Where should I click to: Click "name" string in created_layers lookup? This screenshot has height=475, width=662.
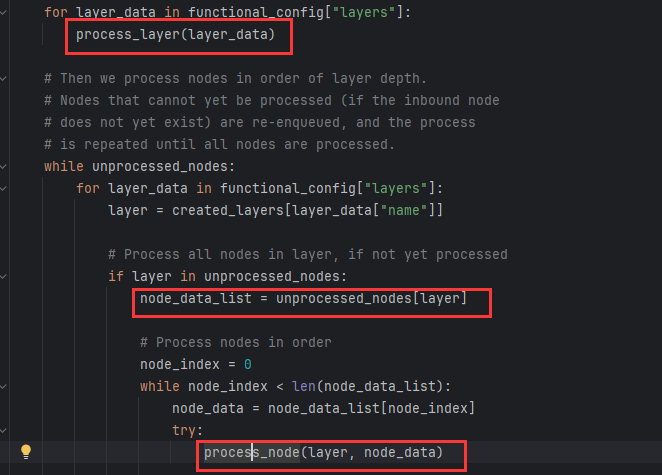412,210
